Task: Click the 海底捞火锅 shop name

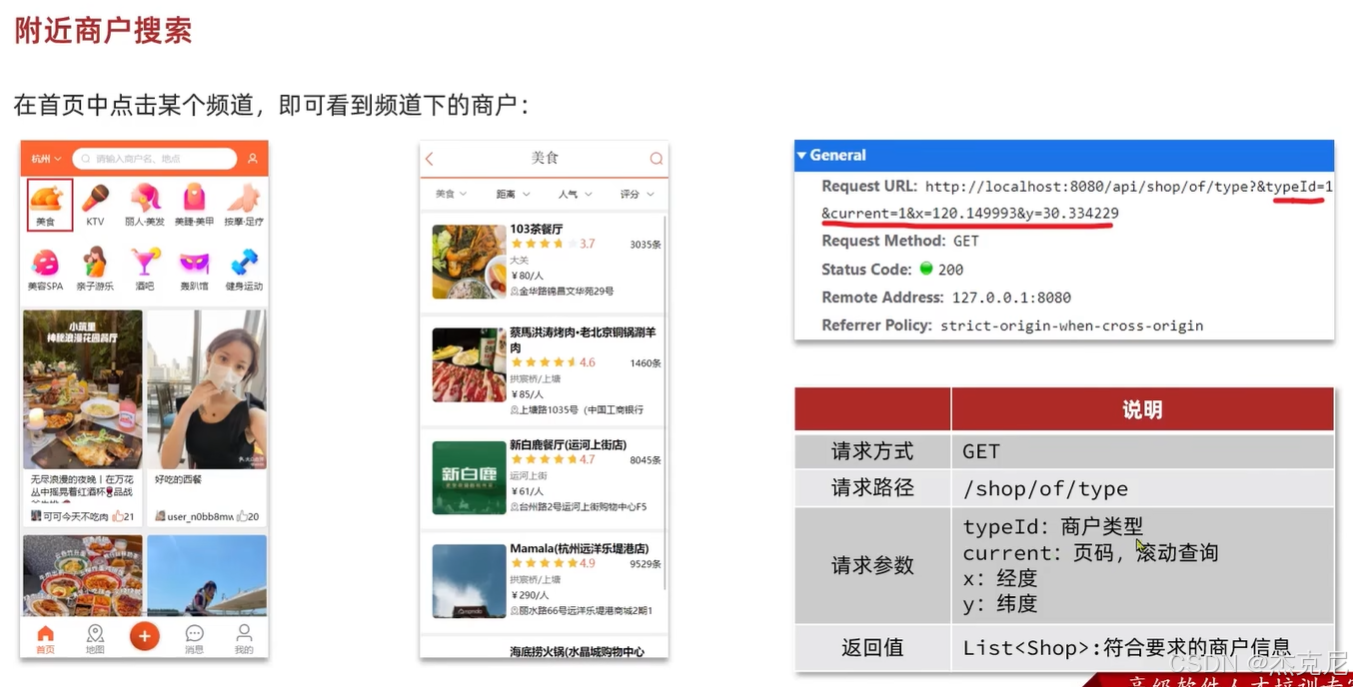Action: point(577,652)
